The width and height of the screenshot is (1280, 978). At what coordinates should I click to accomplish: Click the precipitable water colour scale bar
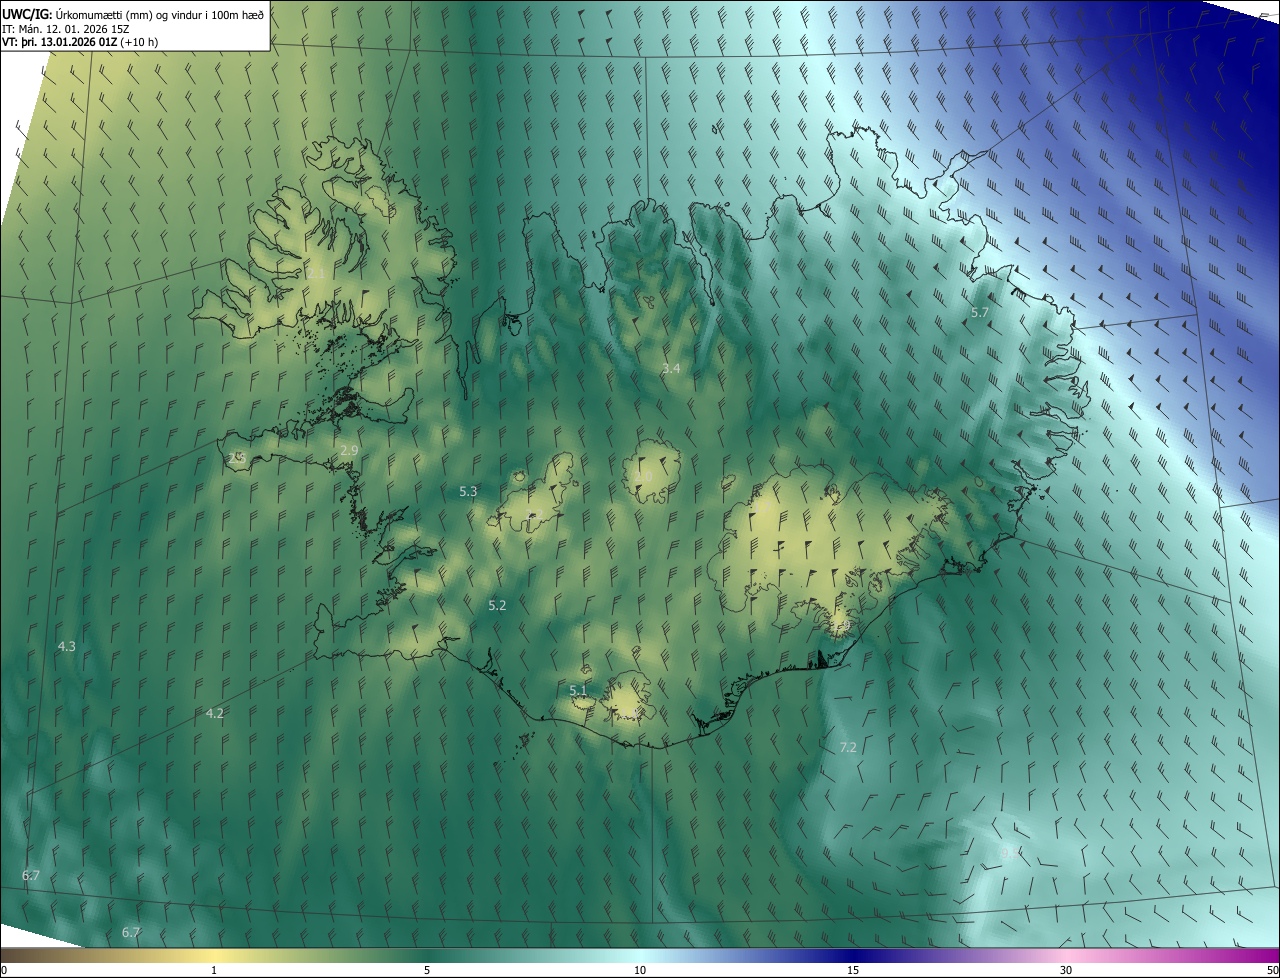(x=640, y=956)
